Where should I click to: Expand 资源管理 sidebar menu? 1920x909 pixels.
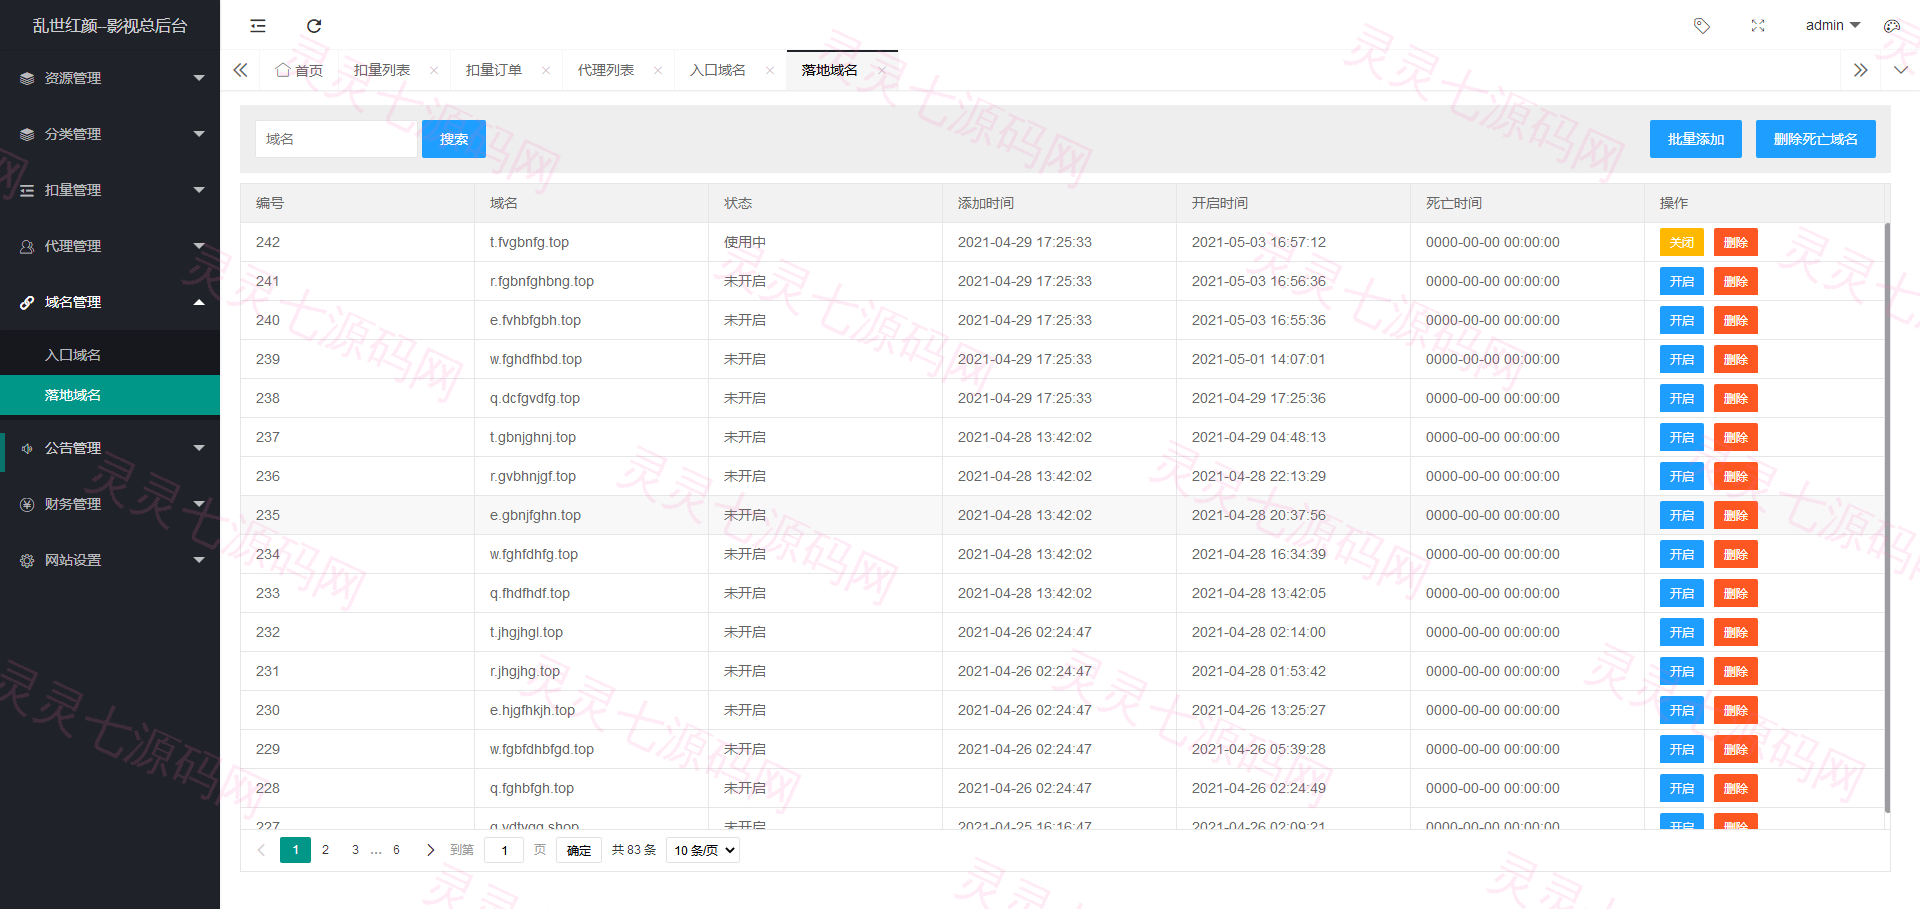(110, 78)
